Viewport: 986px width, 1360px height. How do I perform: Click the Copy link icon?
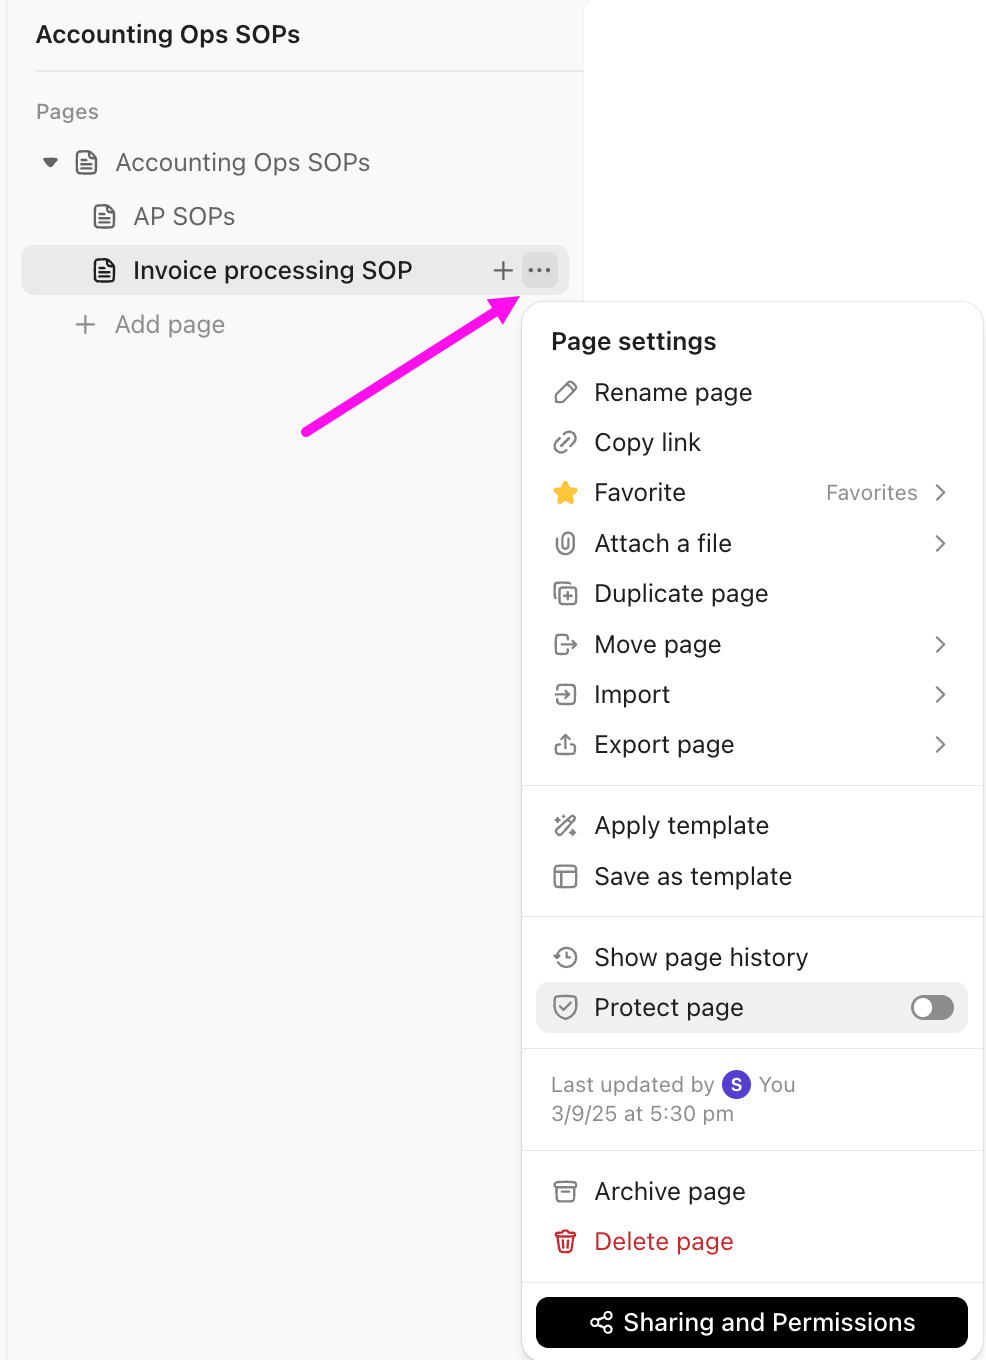point(566,442)
